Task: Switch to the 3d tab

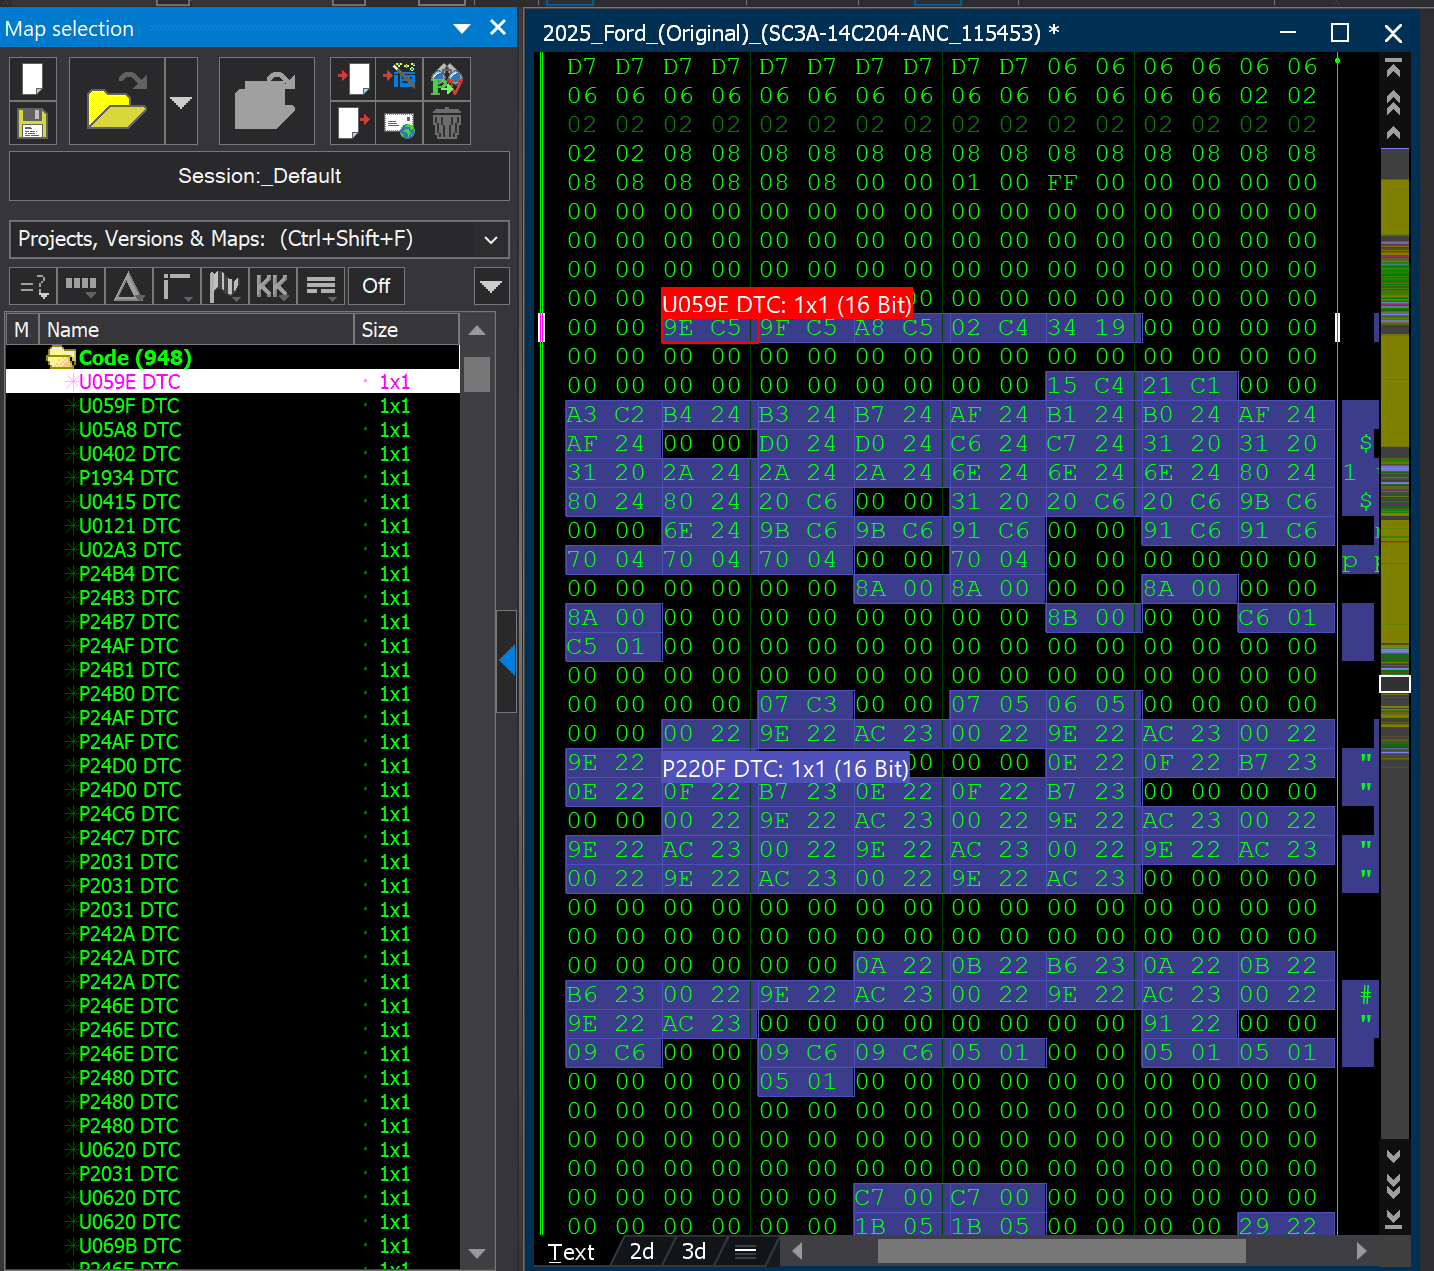Action: click(x=693, y=1251)
